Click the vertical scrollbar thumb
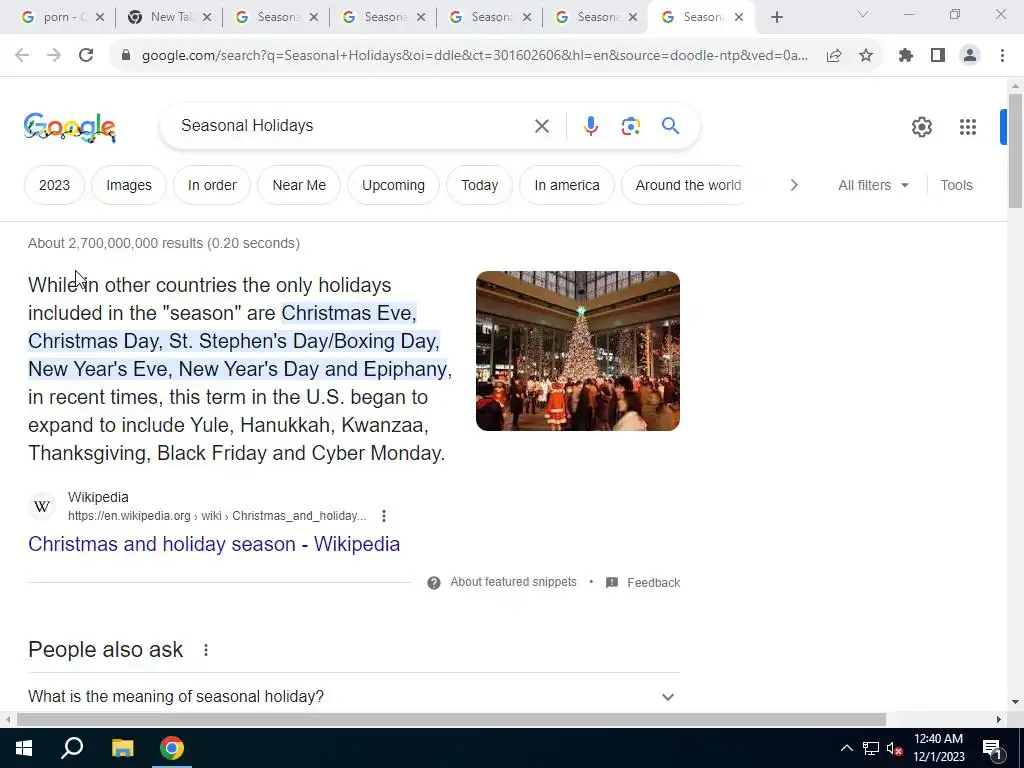Image resolution: width=1024 pixels, height=768 pixels. [x=1015, y=152]
